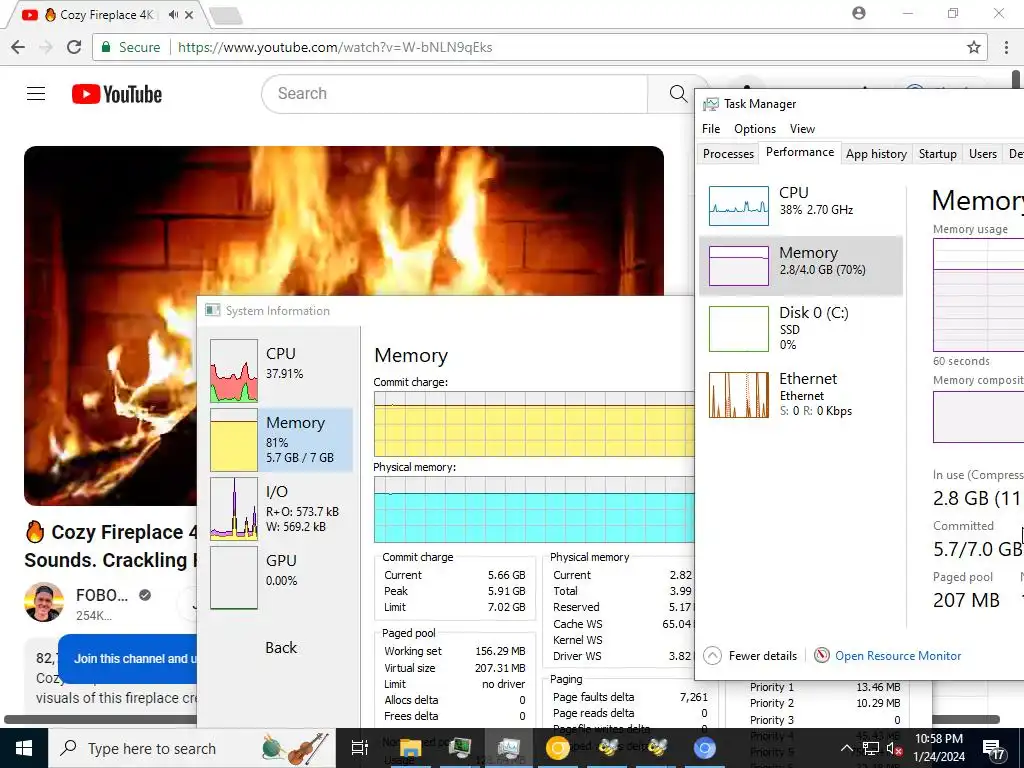
Task: Open the Options menu in Task Manager
Action: click(755, 129)
